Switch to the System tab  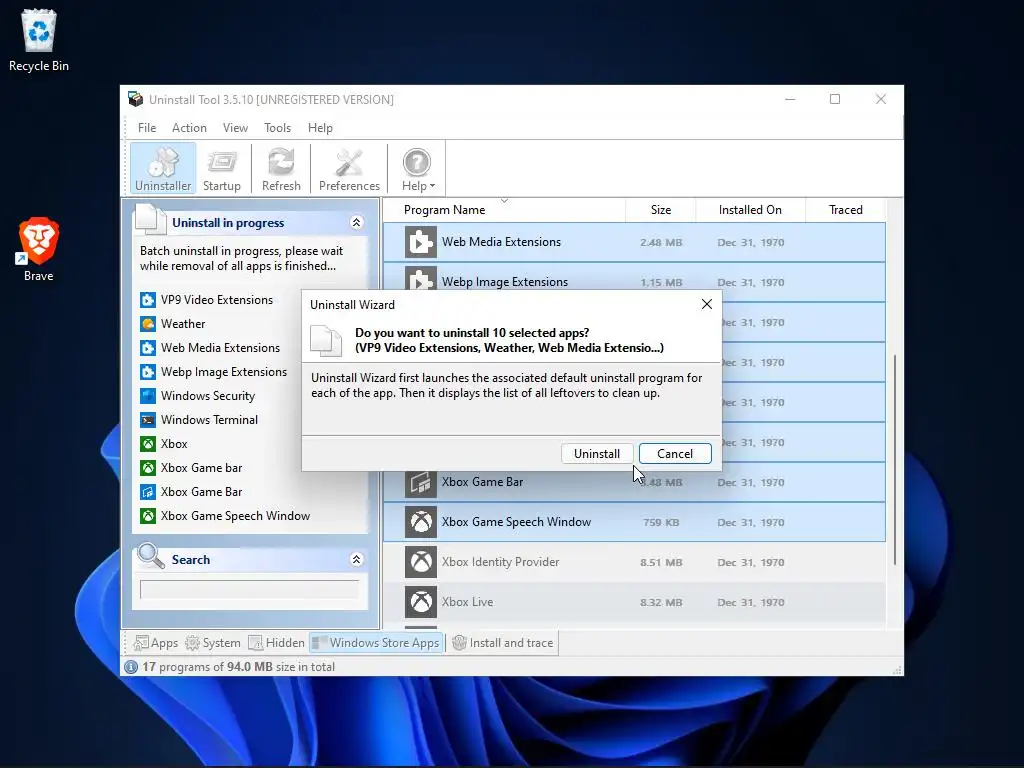point(213,643)
